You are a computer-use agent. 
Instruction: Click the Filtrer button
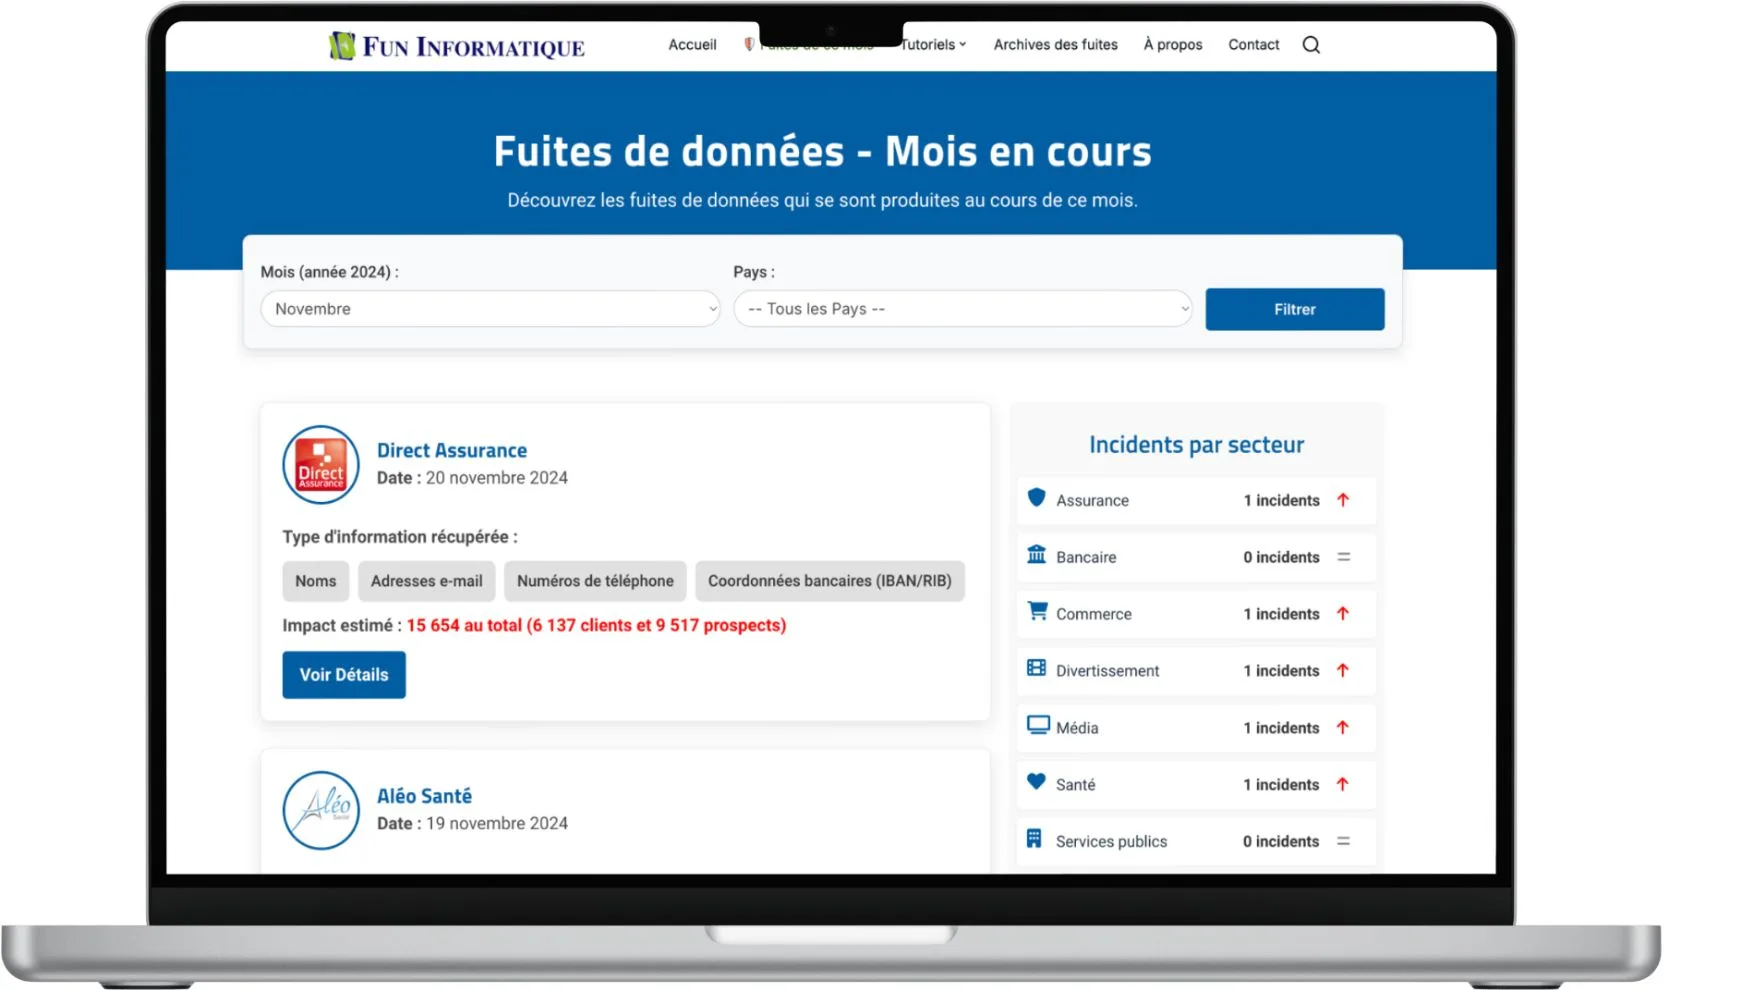click(1295, 310)
